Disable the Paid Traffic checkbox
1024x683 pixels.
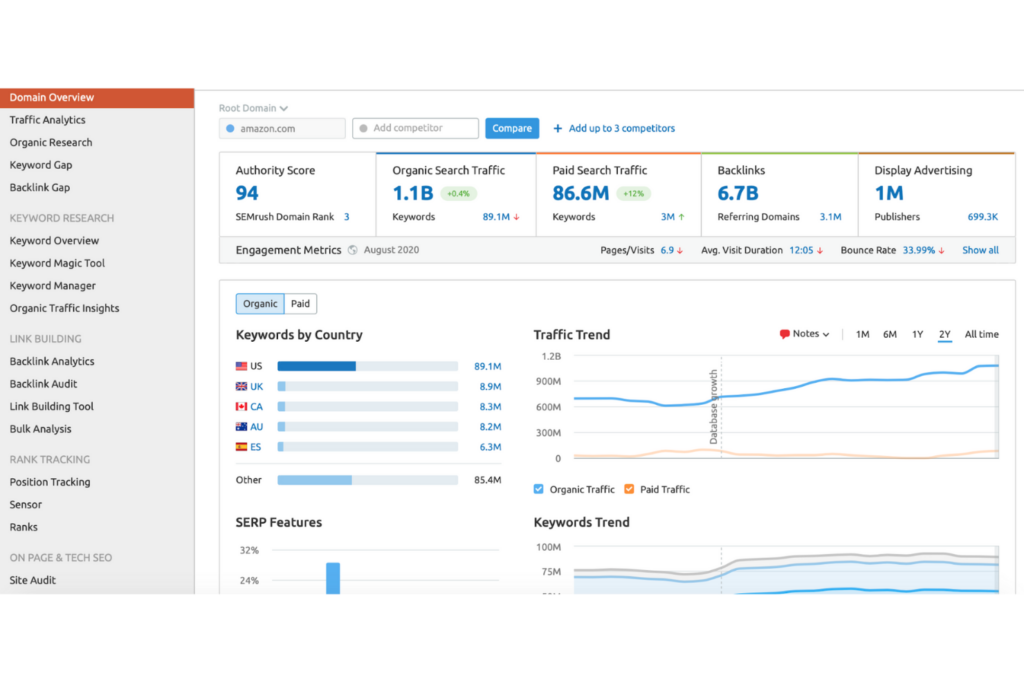coord(628,489)
